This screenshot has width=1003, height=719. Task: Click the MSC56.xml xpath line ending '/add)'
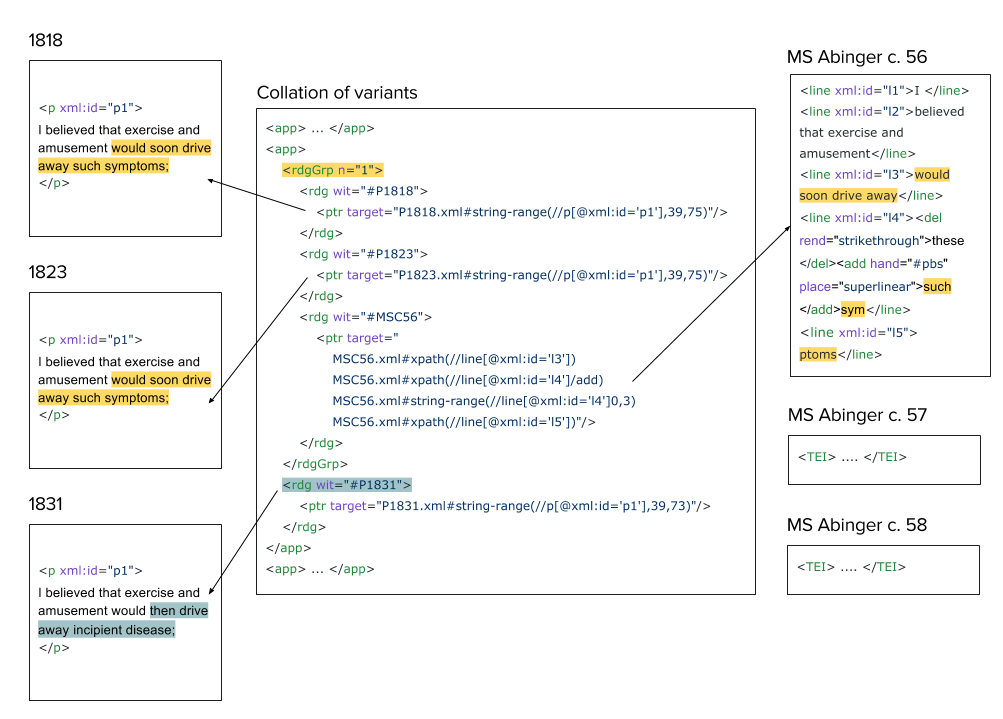[468, 380]
